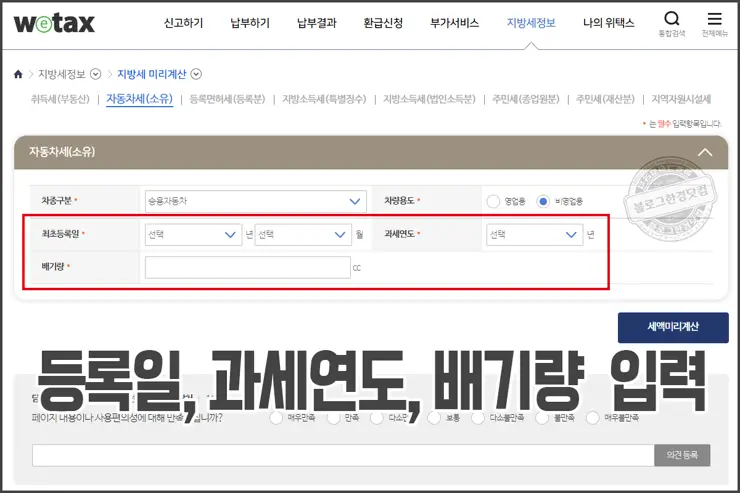Select the 비영업용 radio button
This screenshot has height=493, width=740.
pyautogui.click(x=543, y=201)
